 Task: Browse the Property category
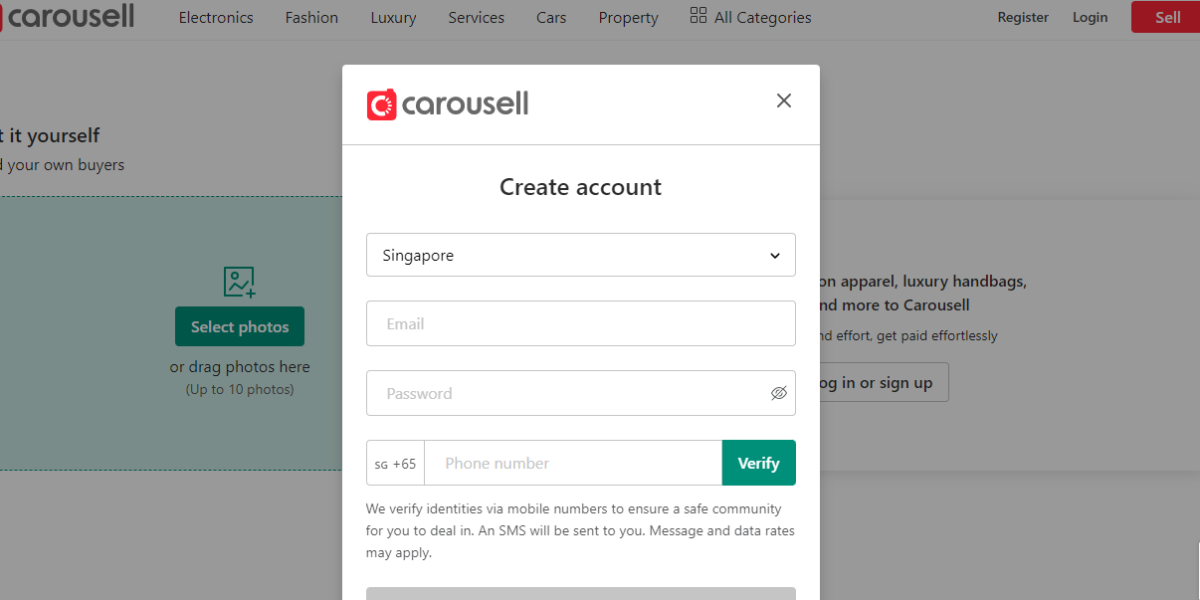[628, 17]
